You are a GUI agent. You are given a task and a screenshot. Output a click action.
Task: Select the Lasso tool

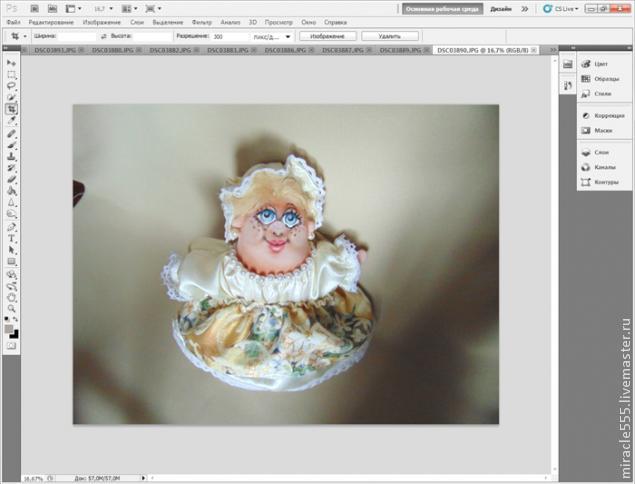[11, 86]
